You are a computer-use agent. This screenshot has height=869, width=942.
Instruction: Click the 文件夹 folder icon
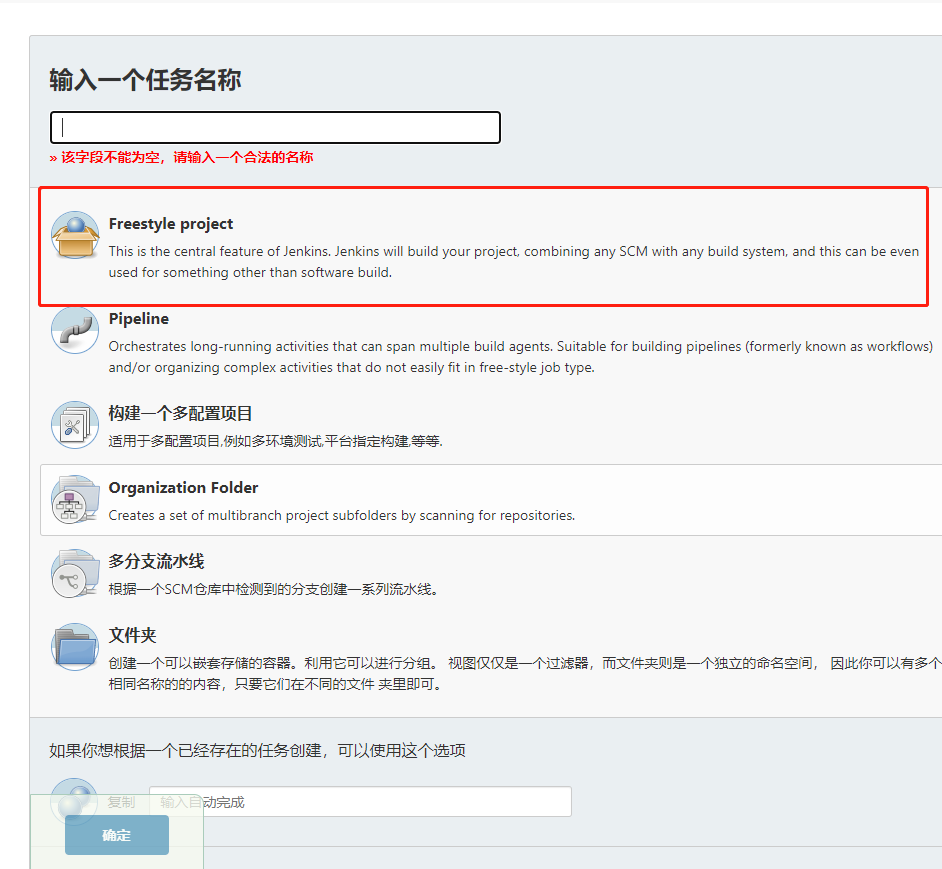74,648
